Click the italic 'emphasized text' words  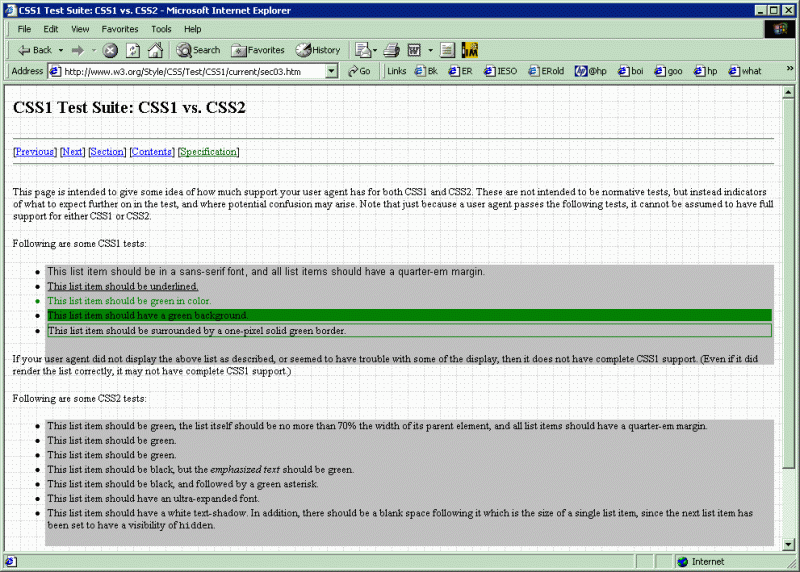(245, 469)
